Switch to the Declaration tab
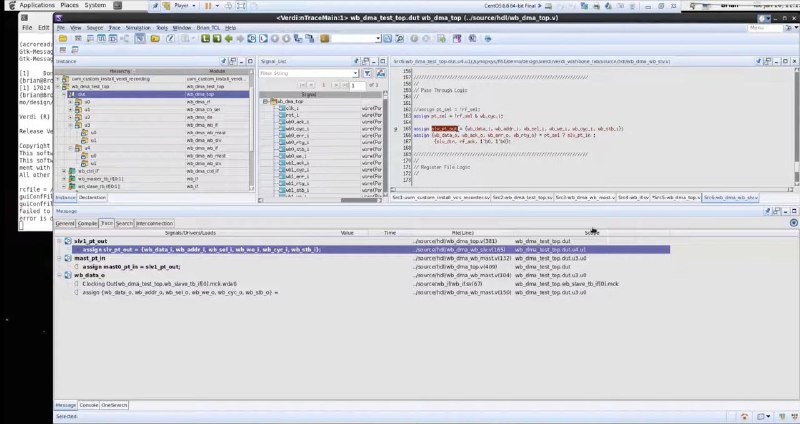Viewport: 800px width, 424px height. click(x=92, y=197)
